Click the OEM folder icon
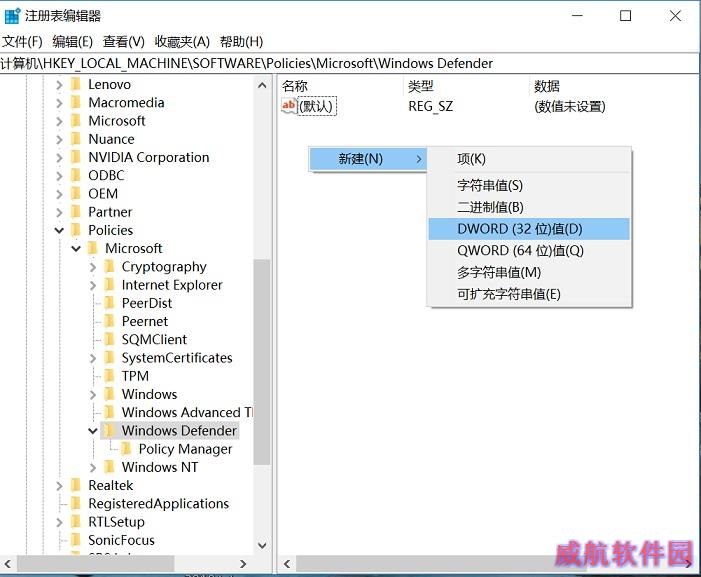The width and height of the screenshot is (701, 577). 76,194
